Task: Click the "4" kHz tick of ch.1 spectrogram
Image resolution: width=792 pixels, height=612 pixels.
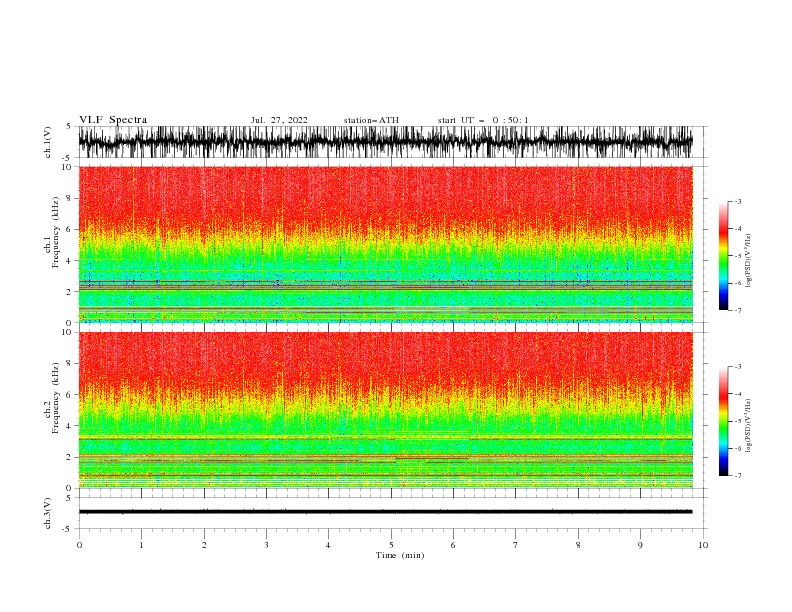Action: [69, 261]
